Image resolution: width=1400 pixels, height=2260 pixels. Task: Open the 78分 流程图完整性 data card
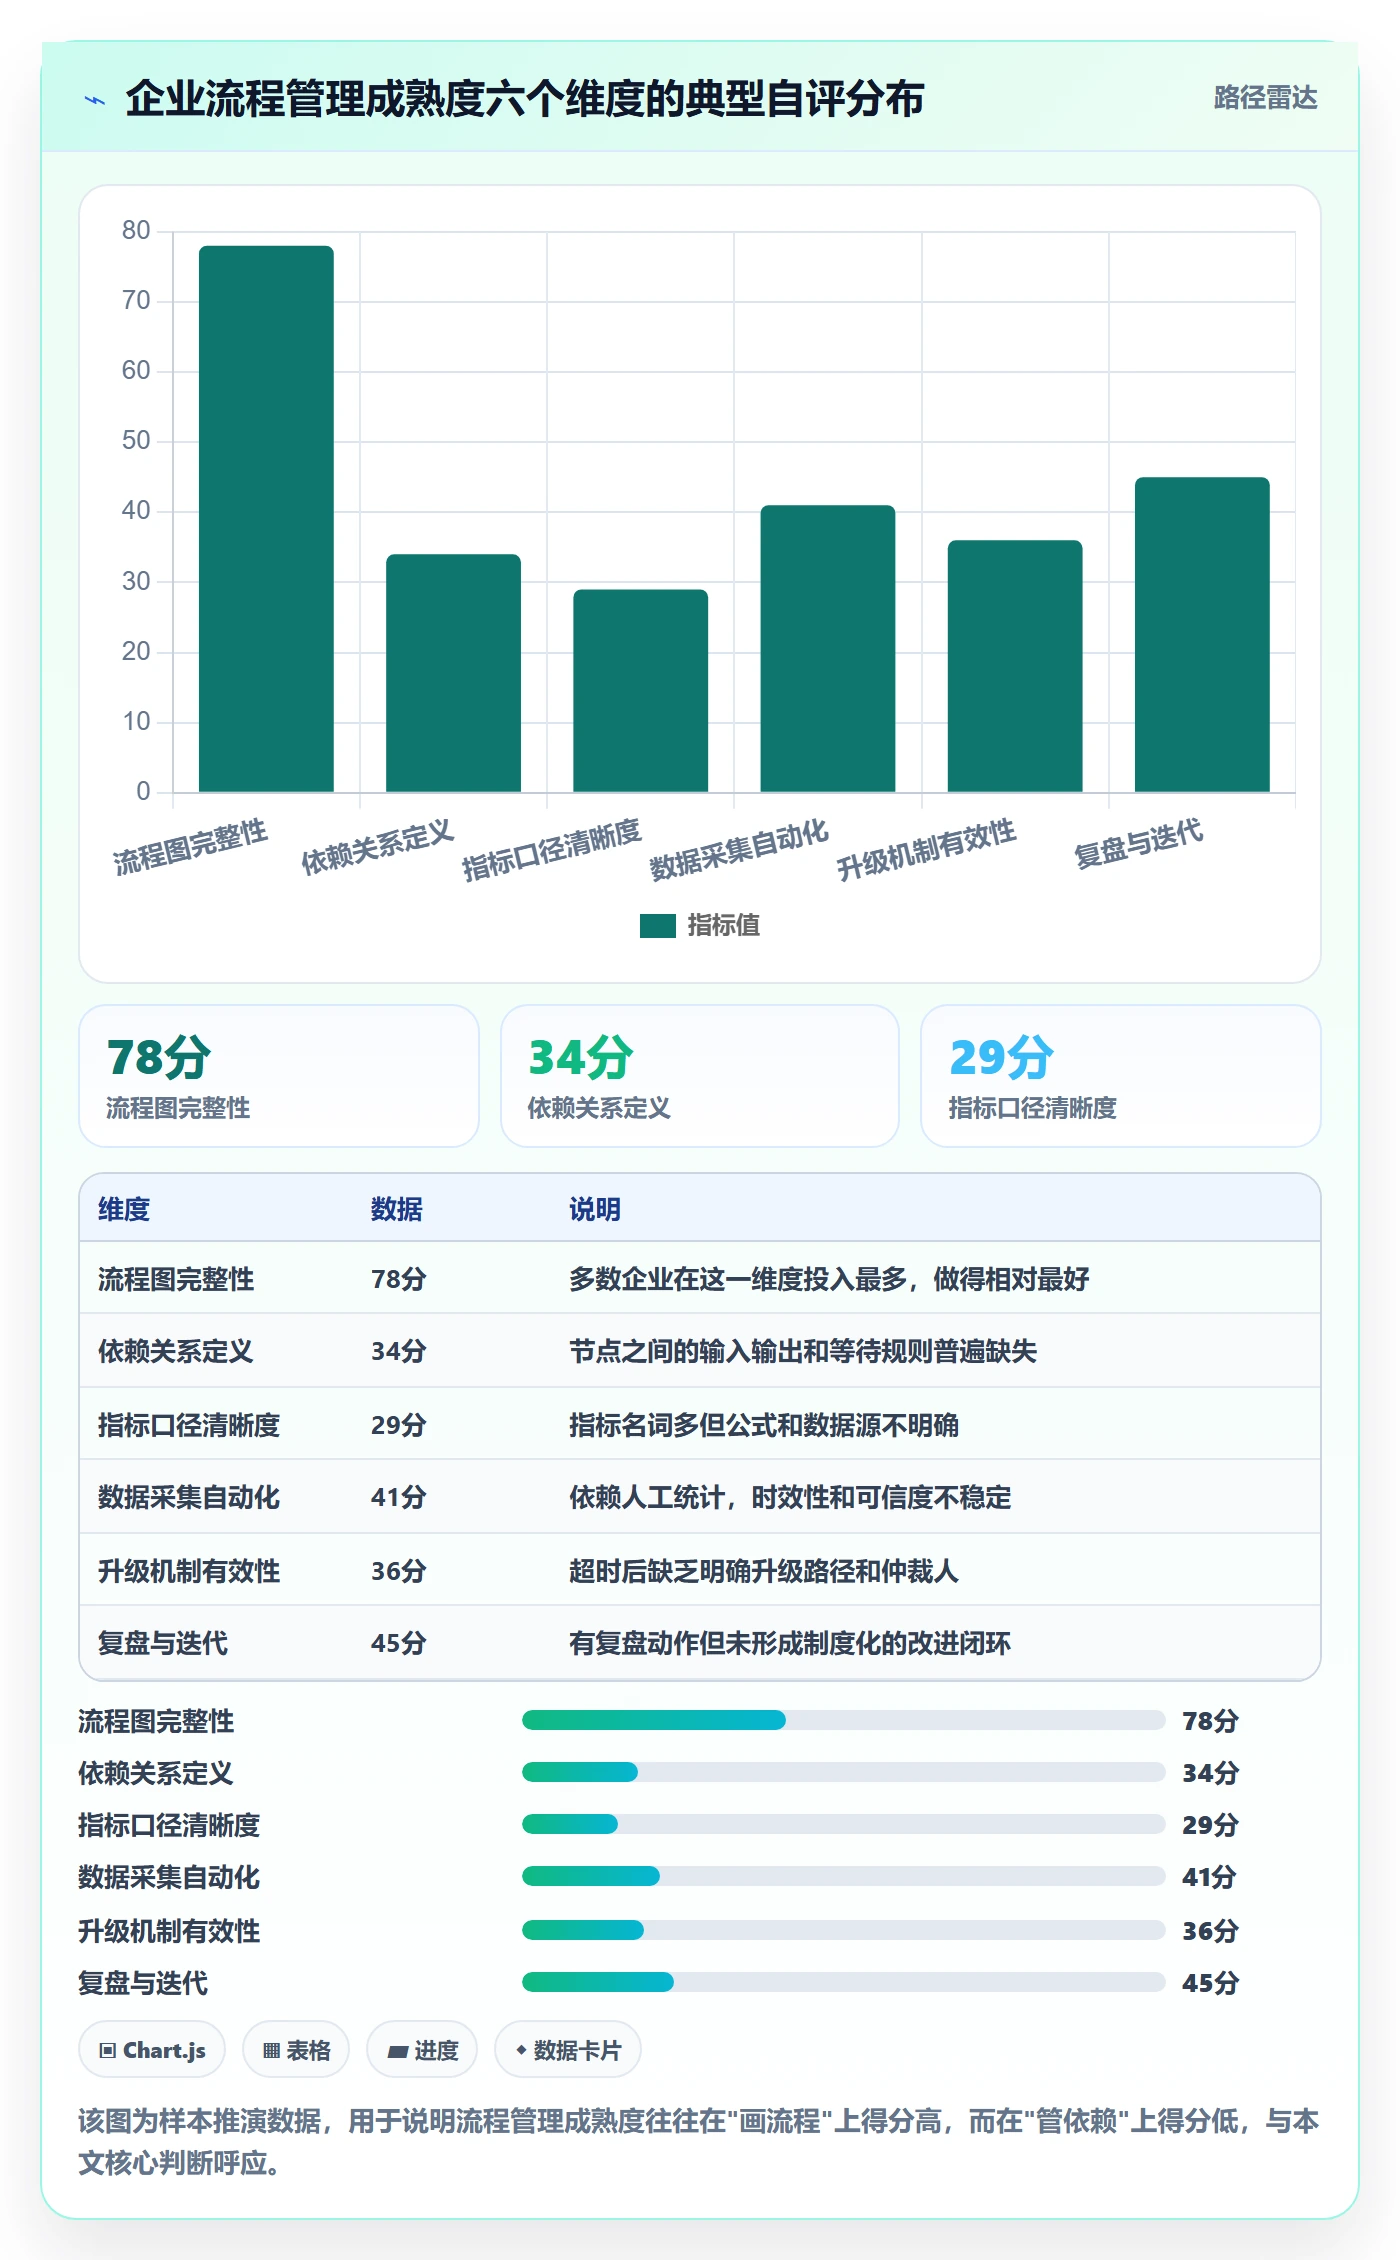pyautogui.click(x=279, y=1076)
